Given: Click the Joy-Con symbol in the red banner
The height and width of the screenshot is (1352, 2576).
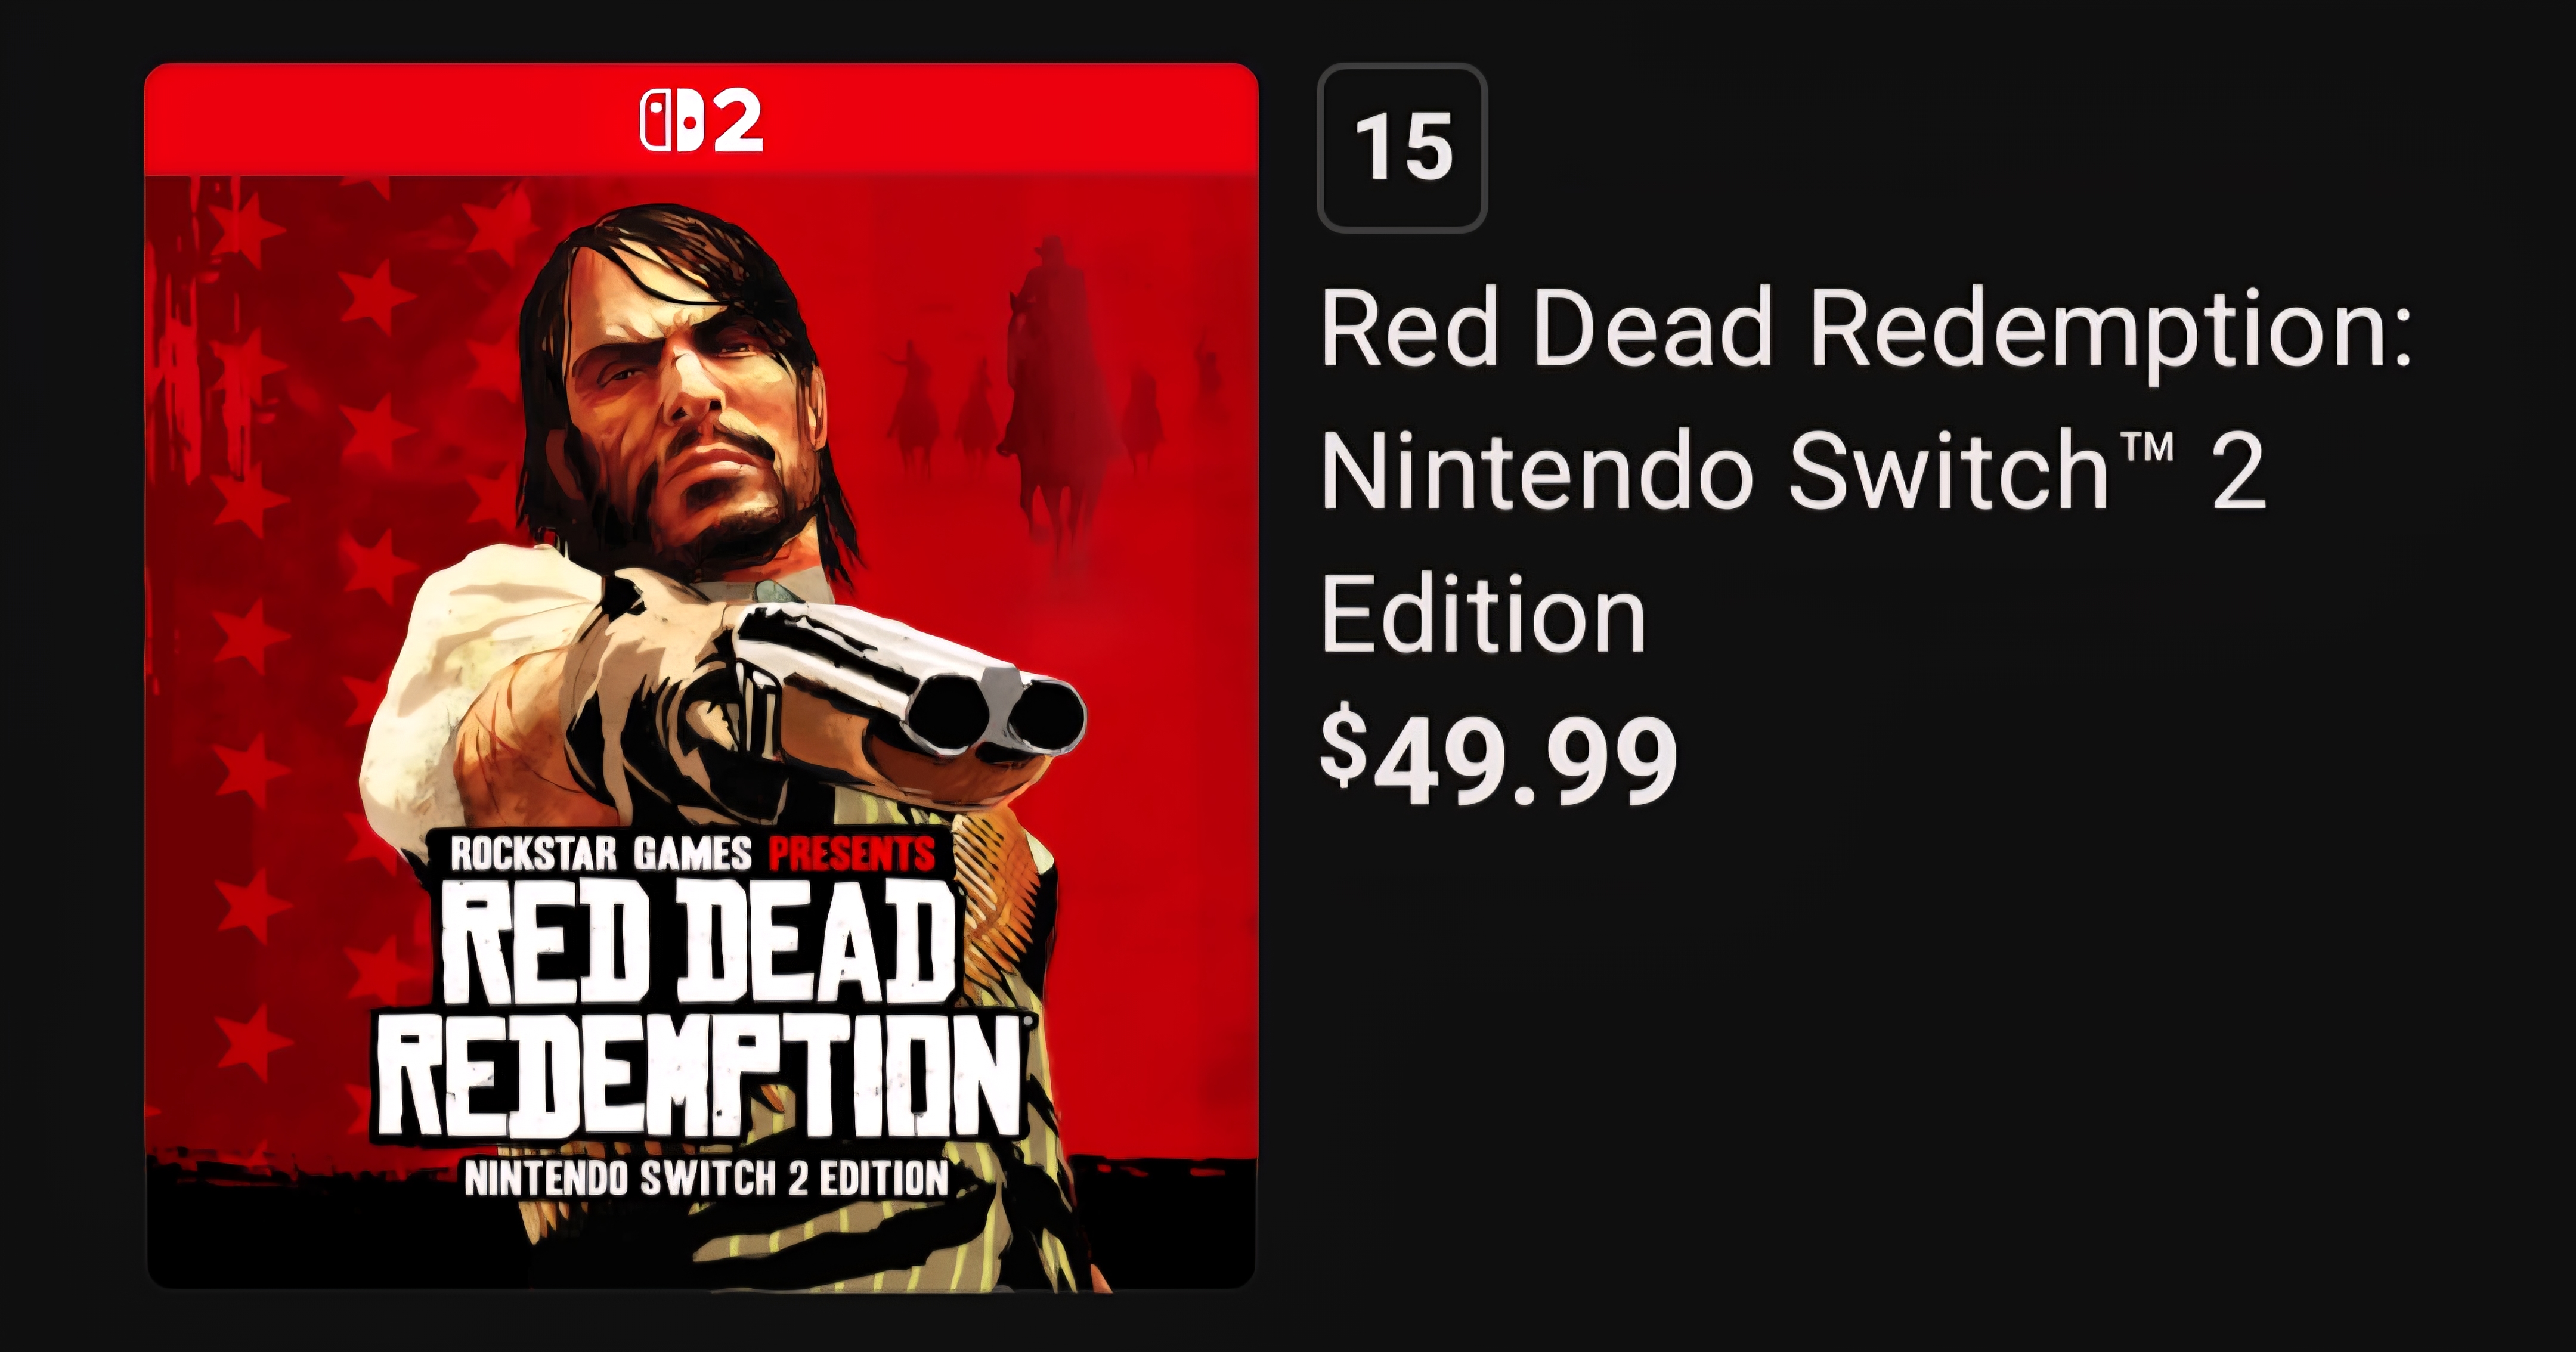Looking at the screenshot, I should tap(670, 121).
